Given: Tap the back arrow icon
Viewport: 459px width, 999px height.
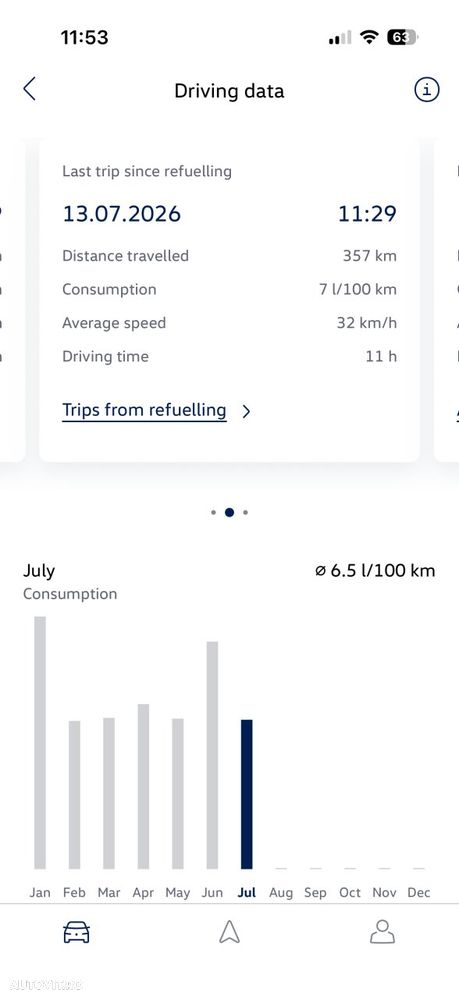Looking at the screenshot, I should point(29,89).
